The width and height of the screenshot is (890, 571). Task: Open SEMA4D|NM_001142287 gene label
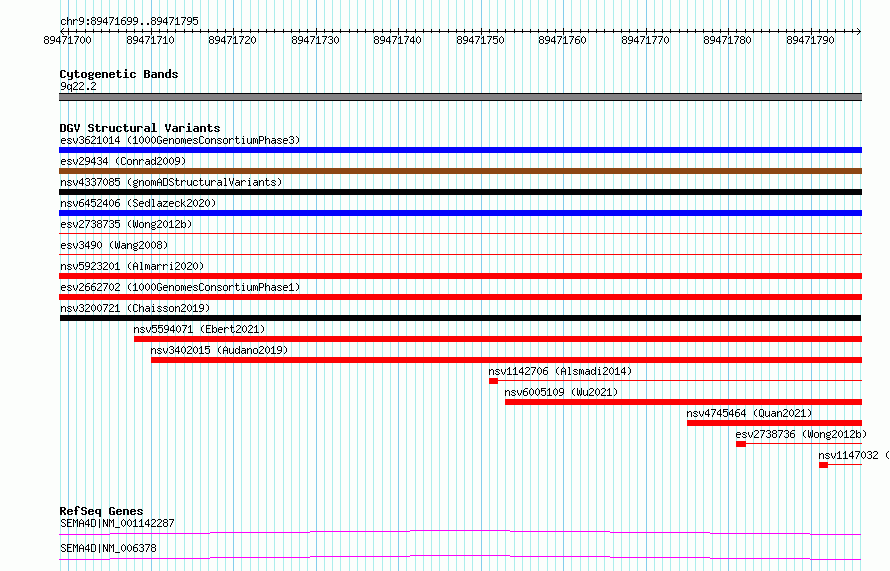pyautogui.click(x=117, y=523)
